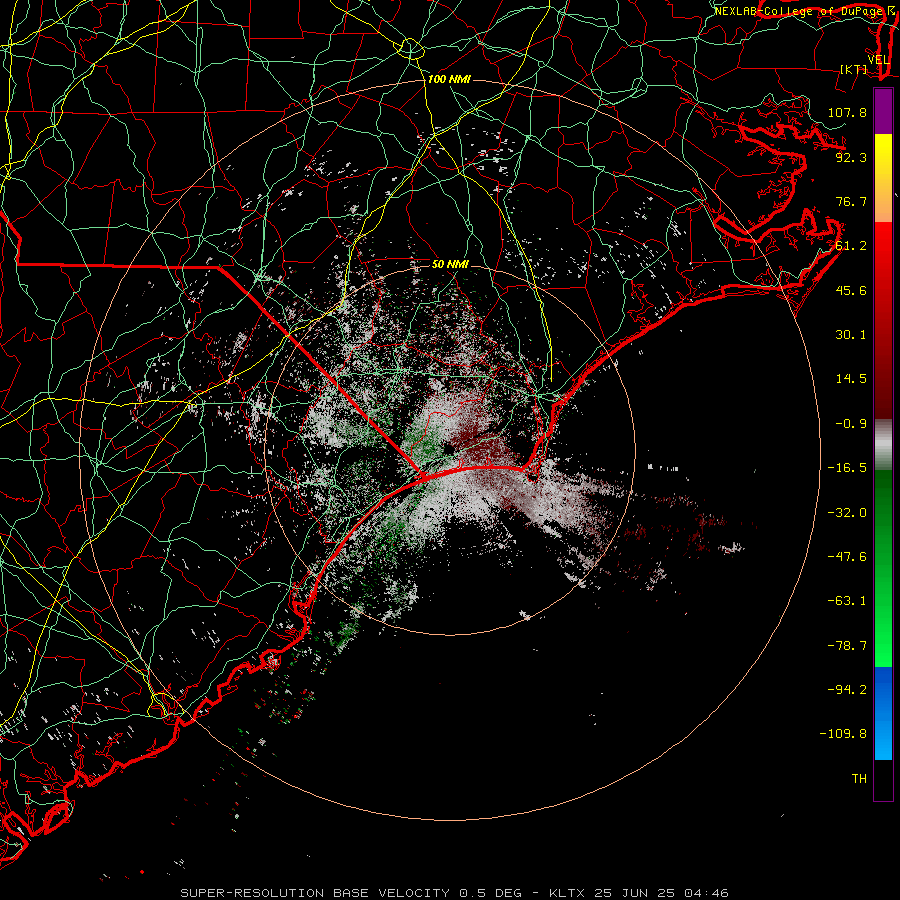Click the -47.6 scale value
Image resolution: width=900 pixels, height=900 pixels.
(847, 557)
